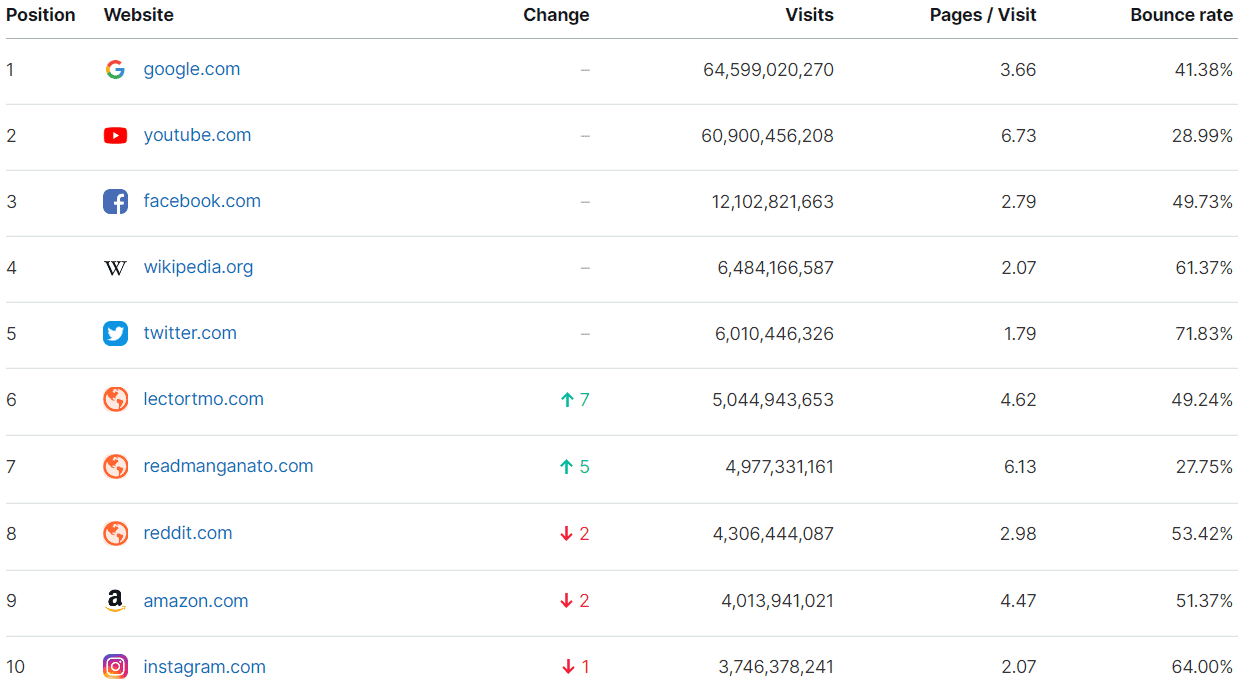The image size is (1238, 686).
Task: Click the red down 1 change indicator
Action: pyautogui.click(x=575, y=667)
